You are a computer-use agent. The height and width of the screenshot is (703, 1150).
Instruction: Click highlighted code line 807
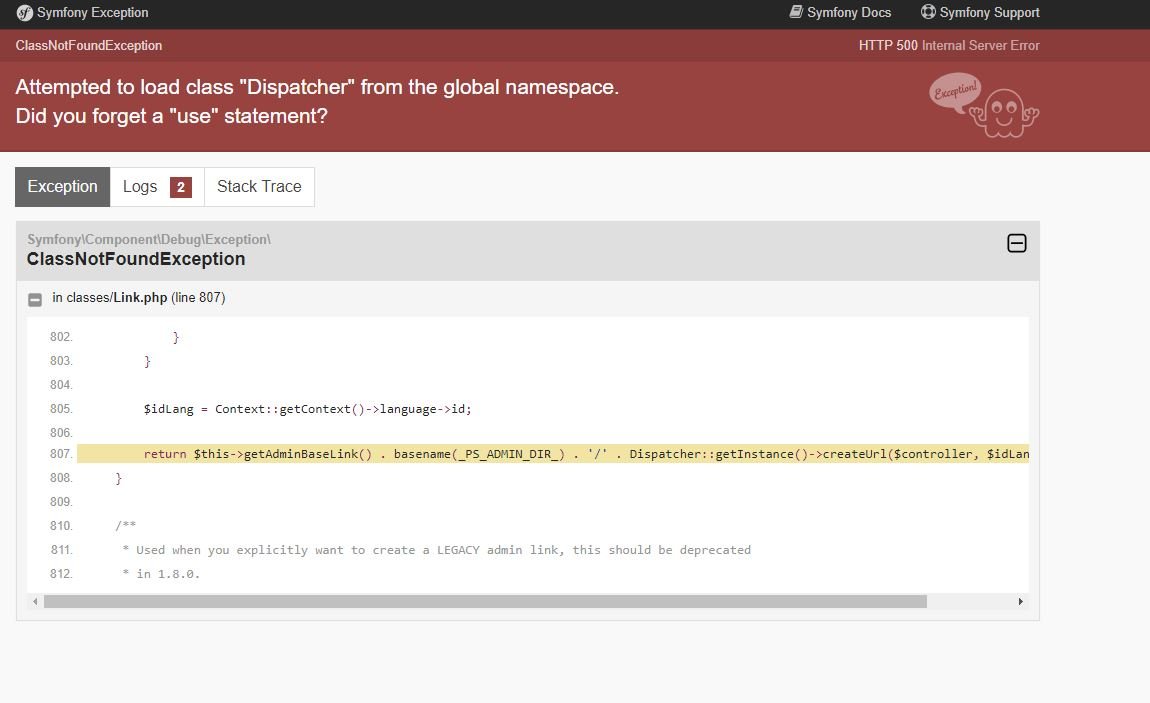pyautogui.click(x=553, y=454)
